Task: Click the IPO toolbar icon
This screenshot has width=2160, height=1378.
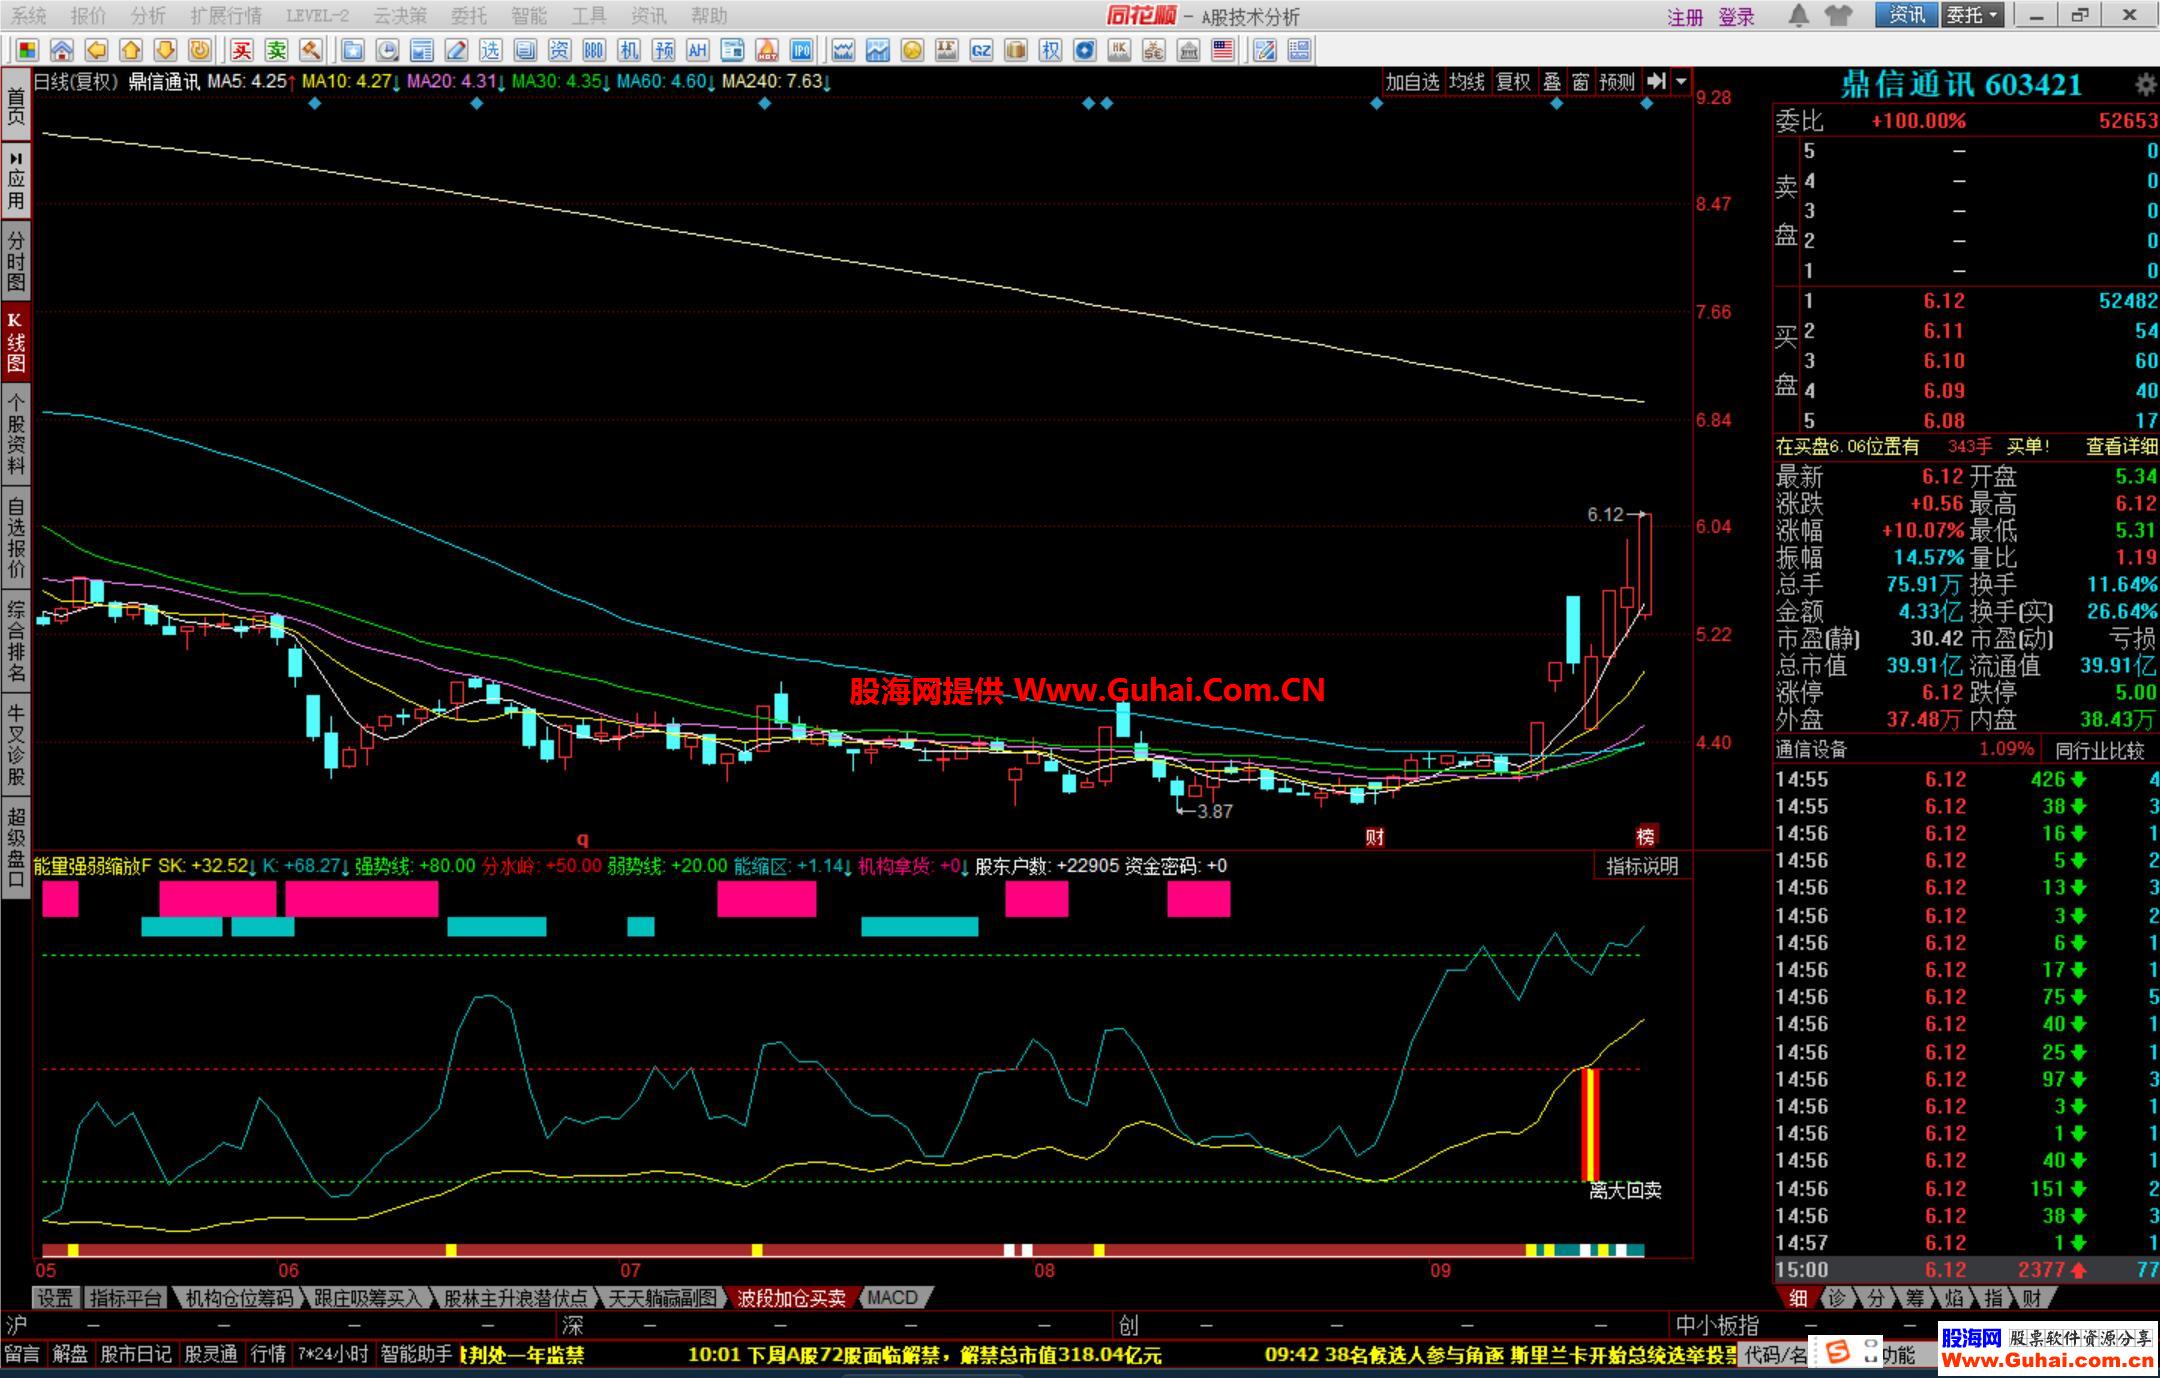Action: click(801, 50)
